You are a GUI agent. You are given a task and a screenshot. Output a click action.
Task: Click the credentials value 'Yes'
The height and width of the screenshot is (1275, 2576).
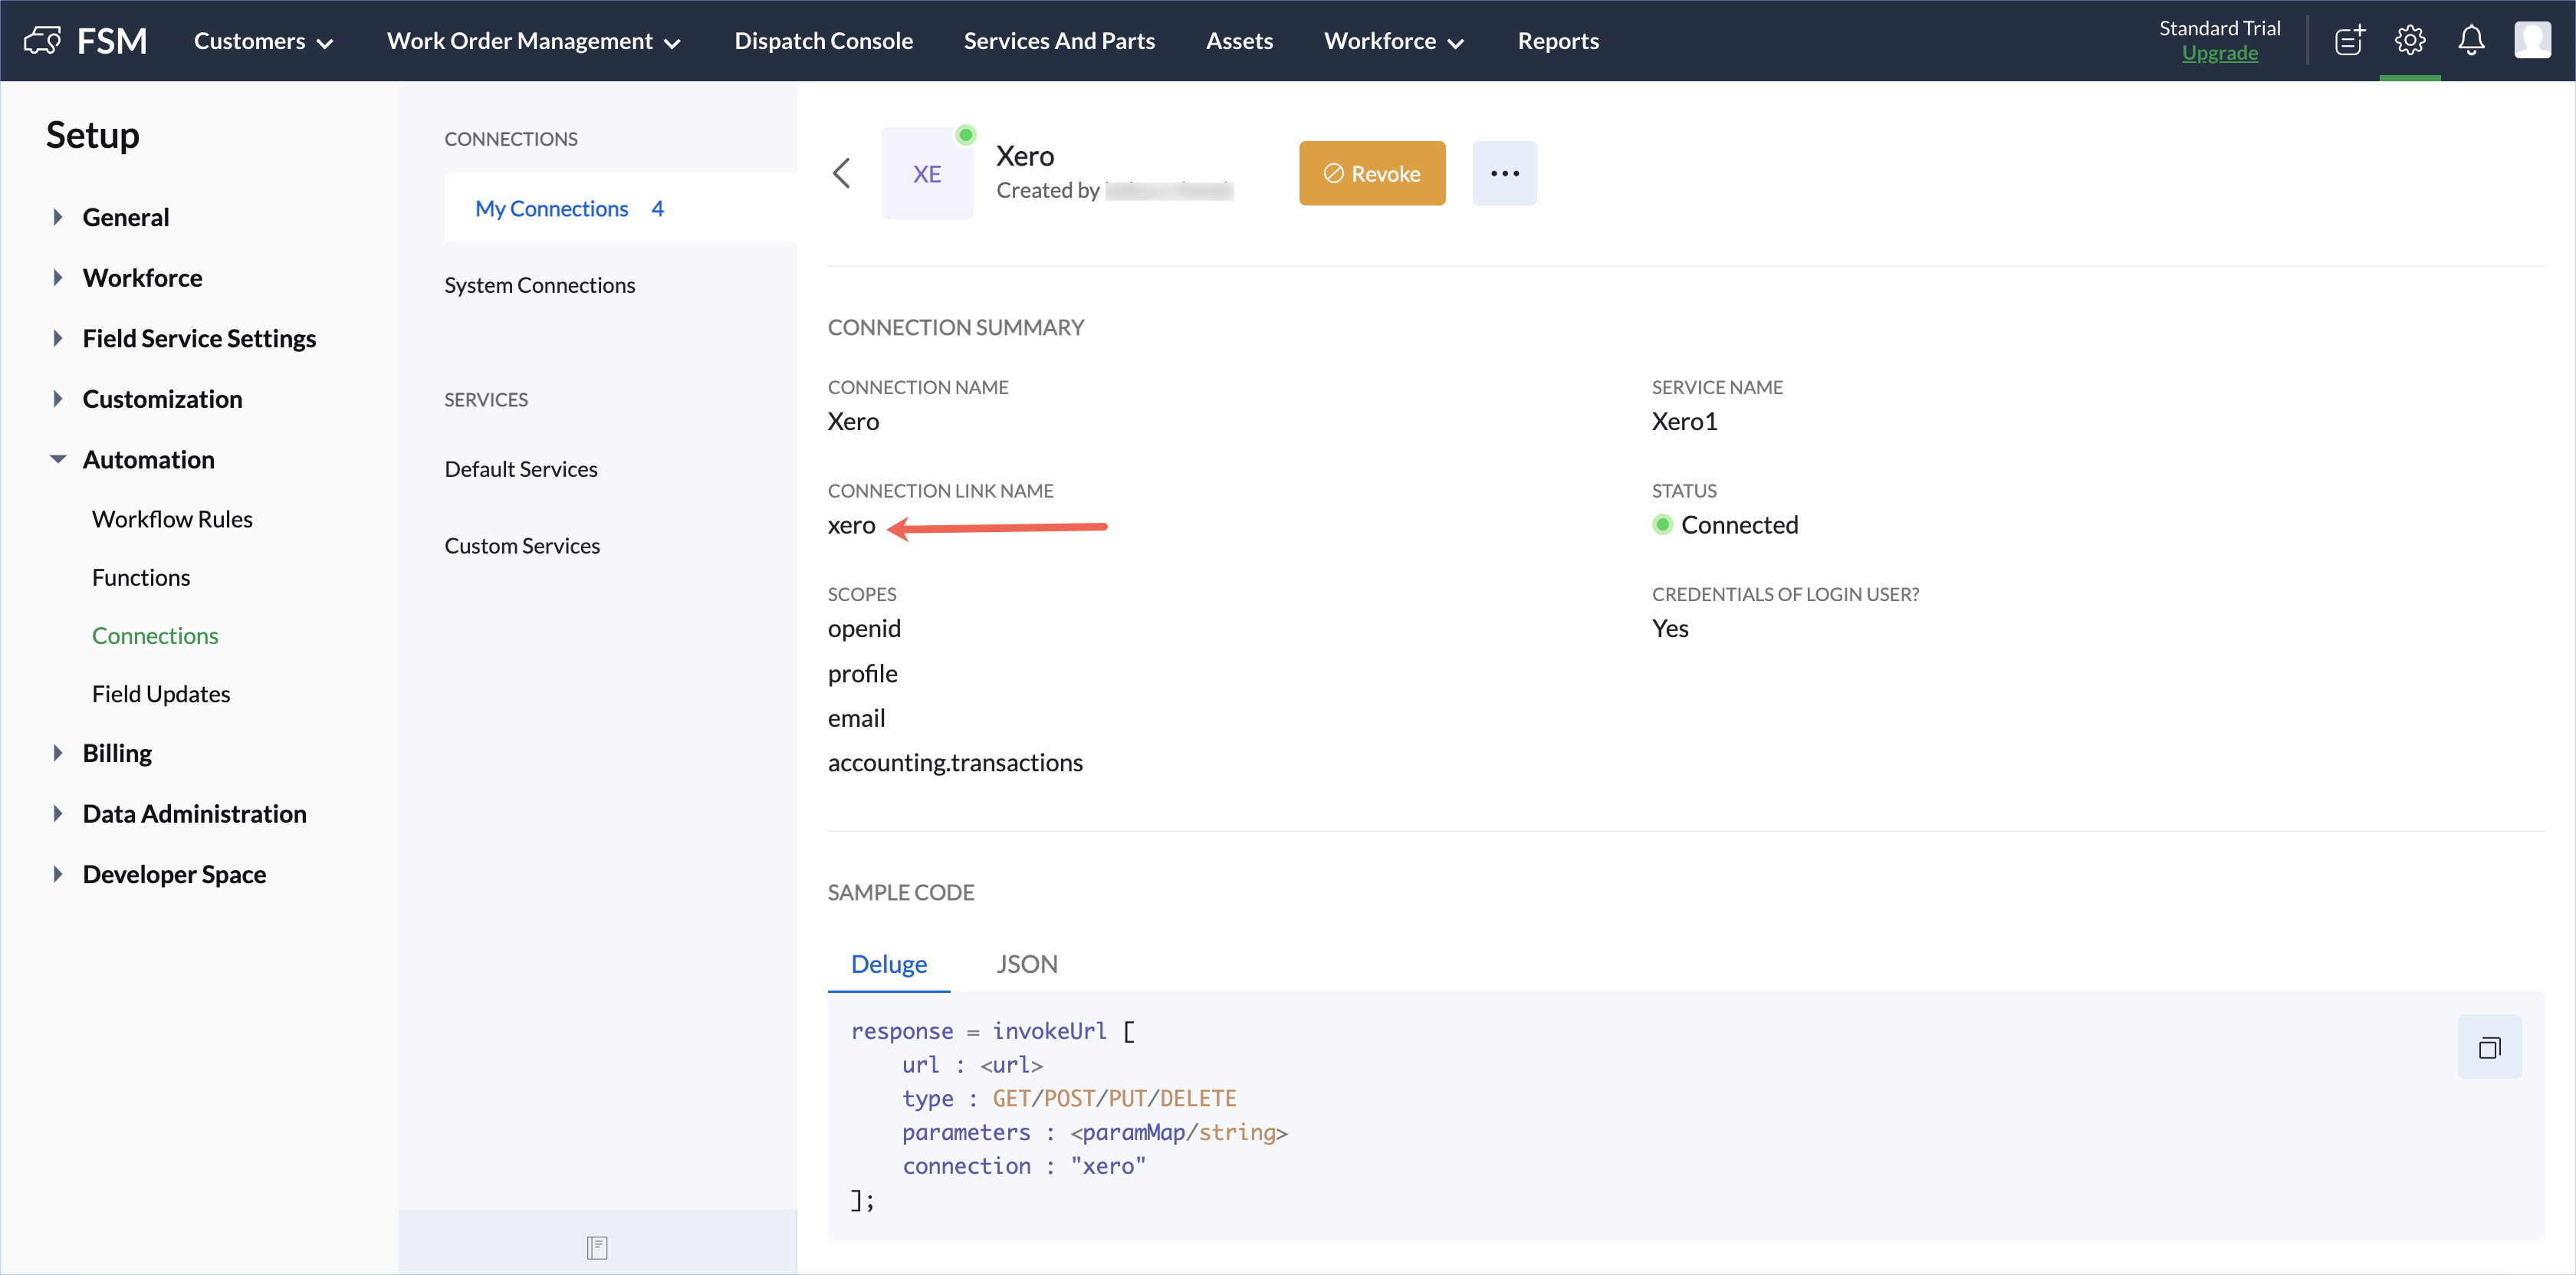point(1670,628)
